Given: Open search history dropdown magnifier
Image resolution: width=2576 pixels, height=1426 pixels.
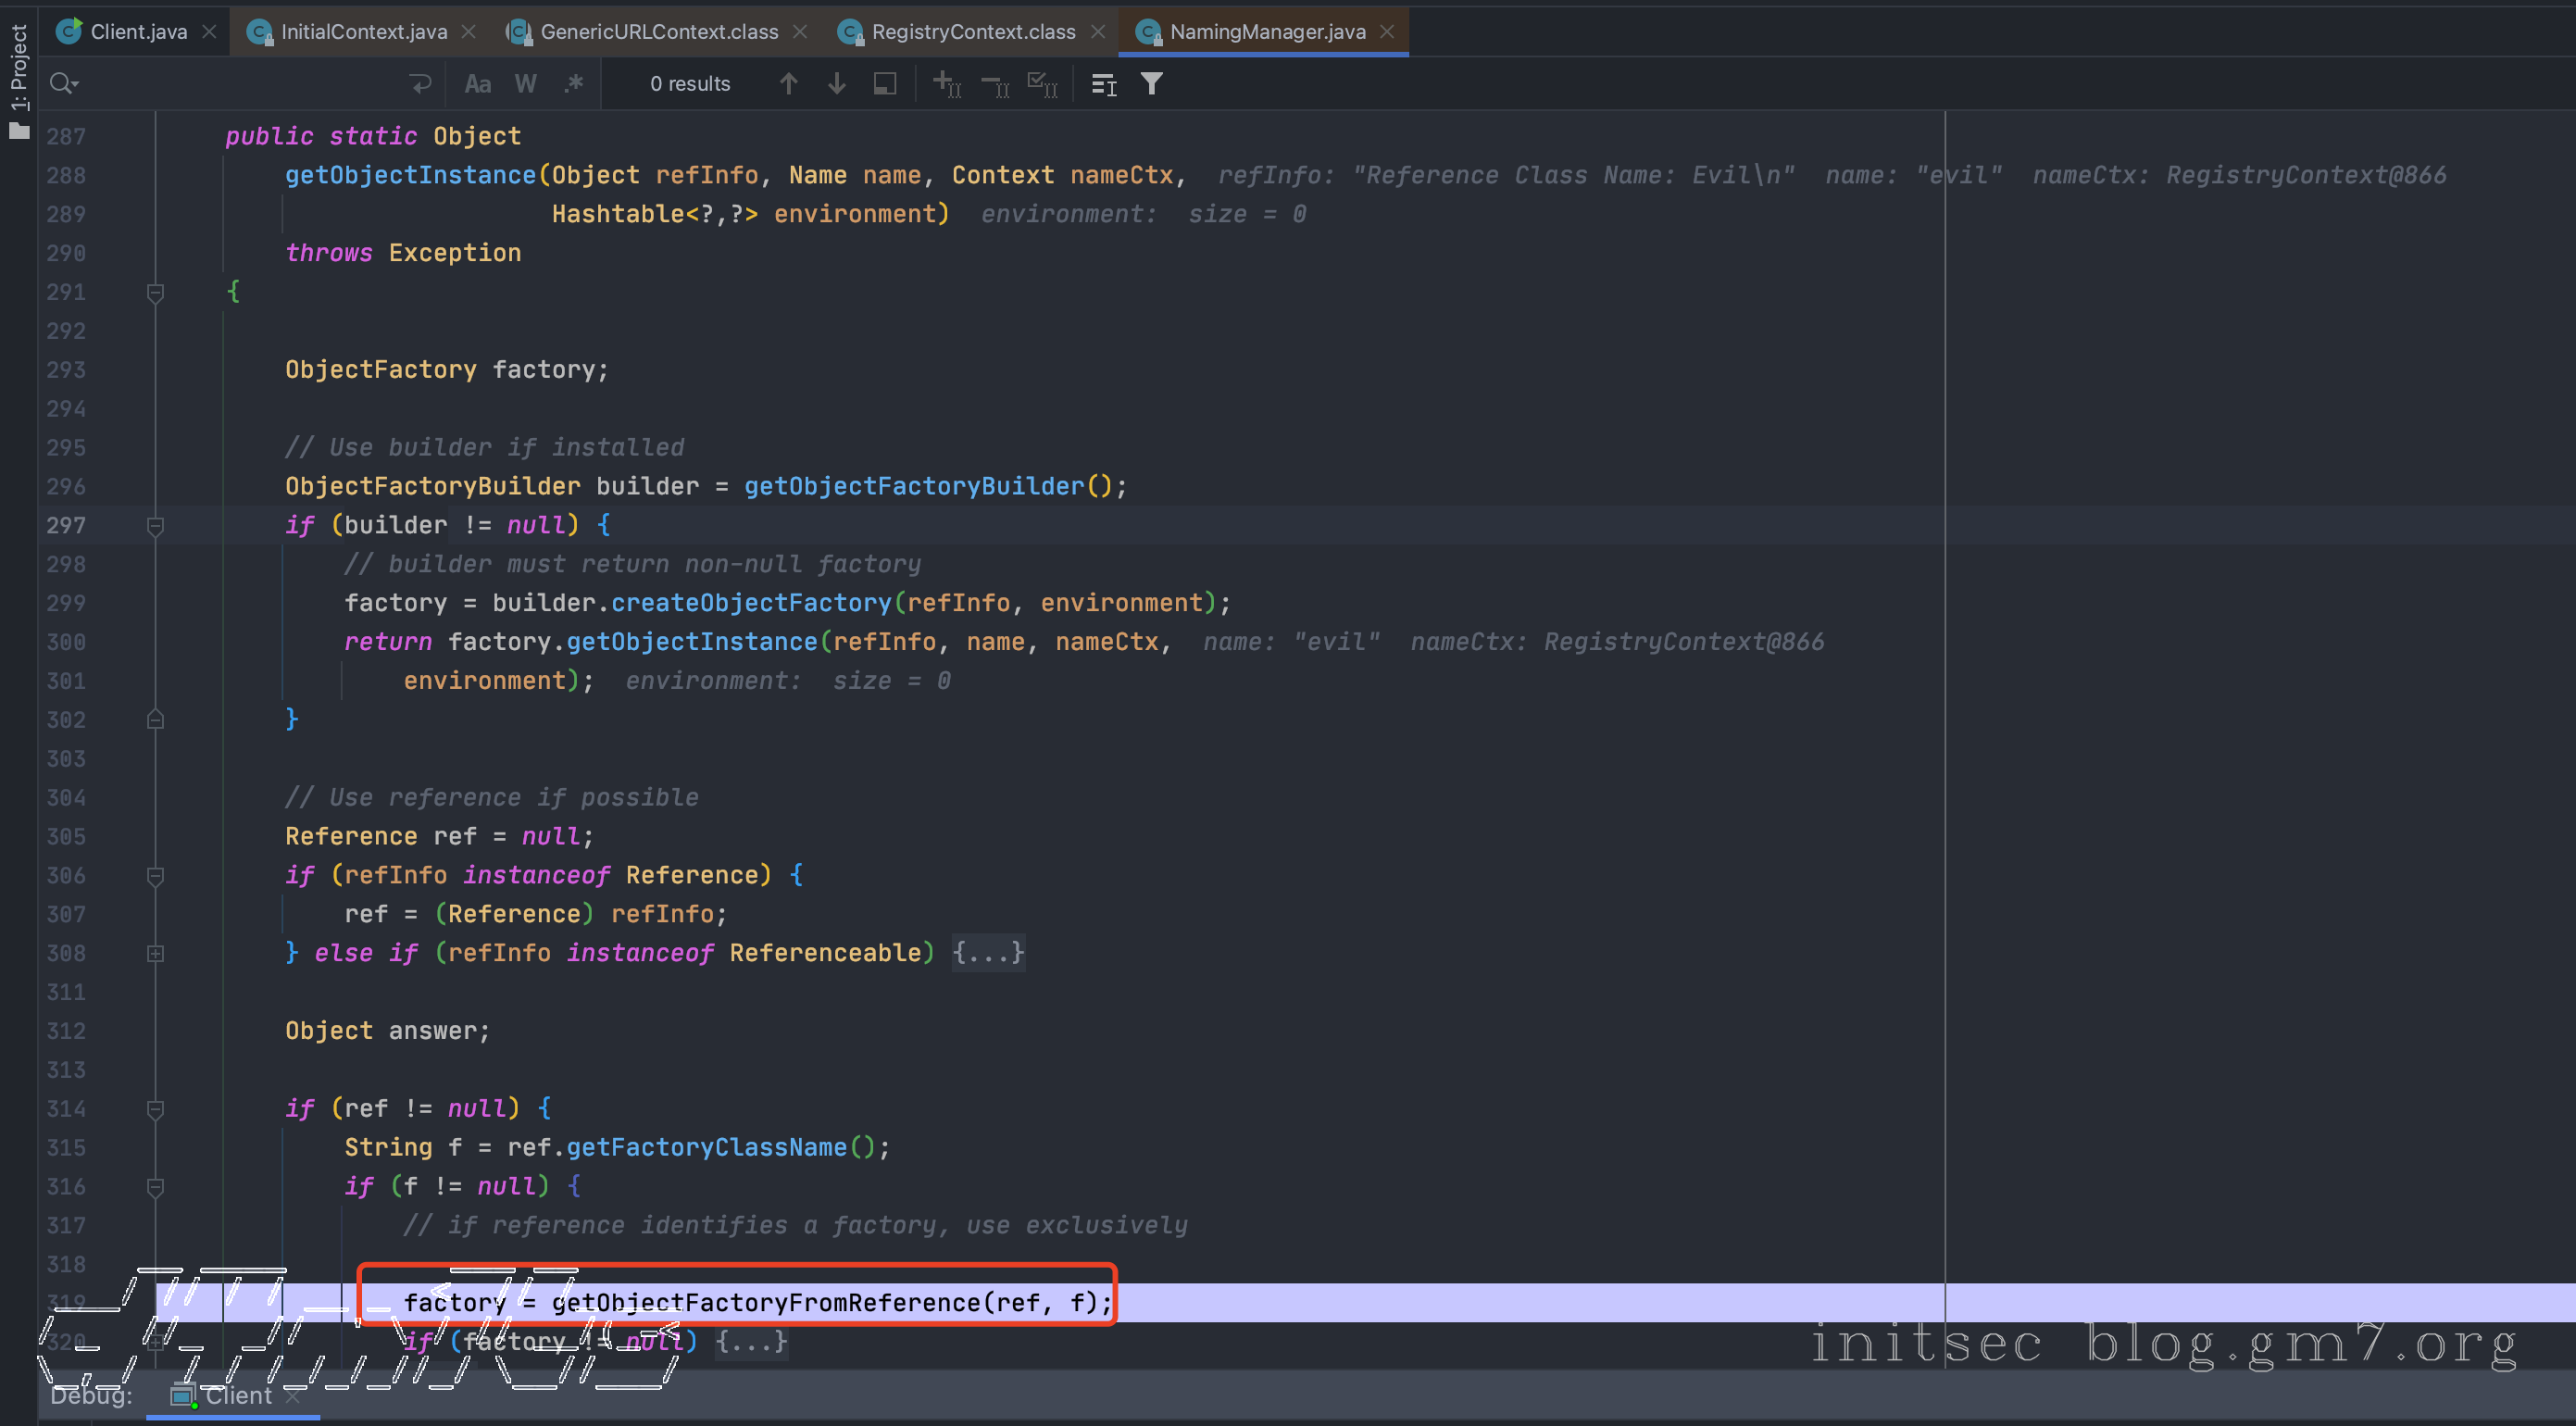Looking at the screenshot, I should (64, 84).
